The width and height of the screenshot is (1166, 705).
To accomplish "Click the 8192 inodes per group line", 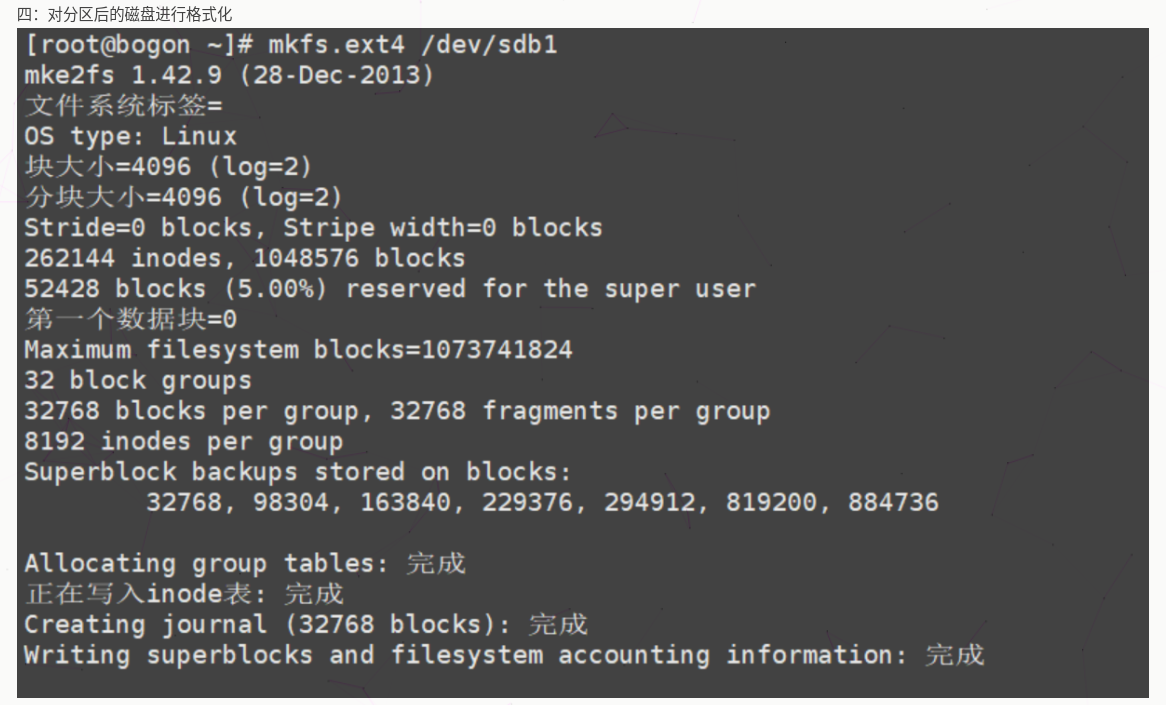I will tap(183, 442).
